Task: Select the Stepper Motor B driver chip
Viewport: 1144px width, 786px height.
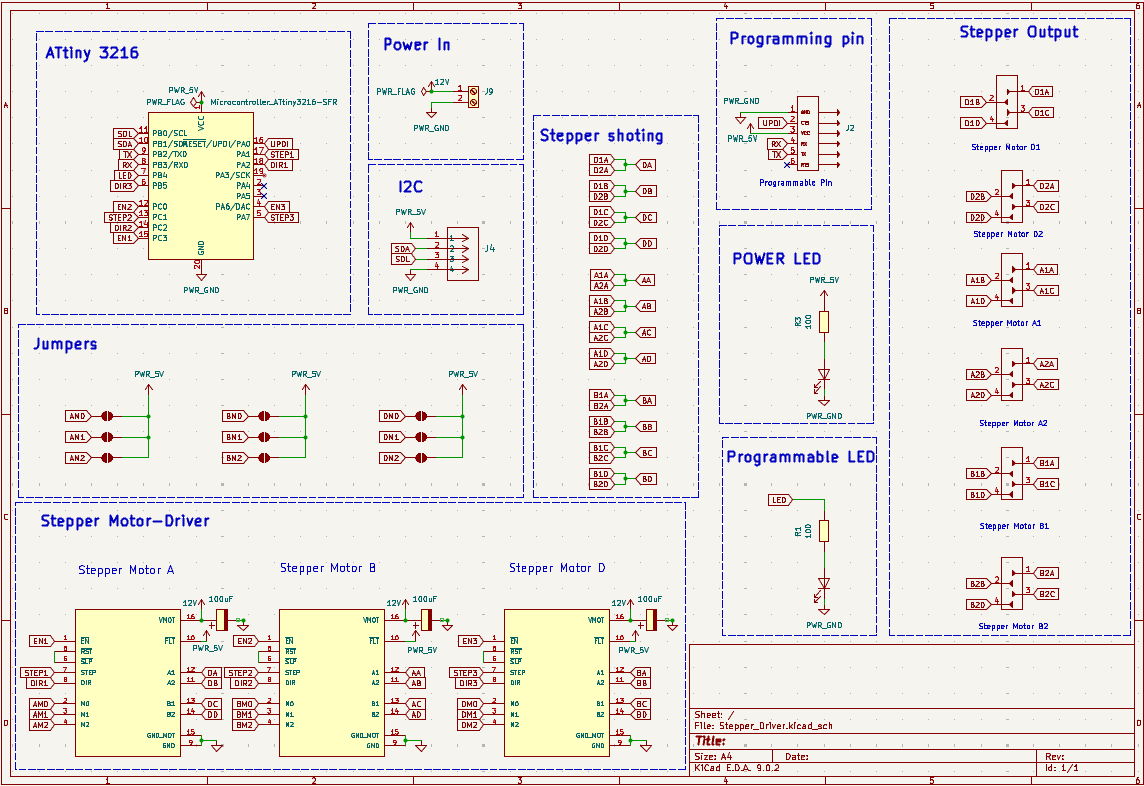Action: coord(332,683)
